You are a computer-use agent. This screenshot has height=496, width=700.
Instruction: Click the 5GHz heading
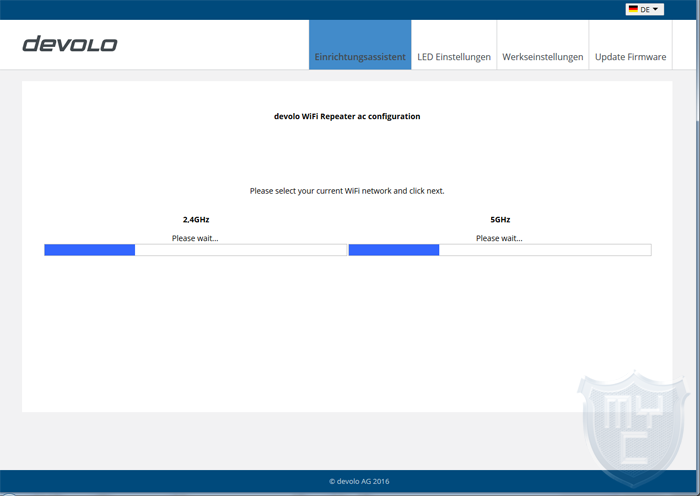click(x=500, y=220)
